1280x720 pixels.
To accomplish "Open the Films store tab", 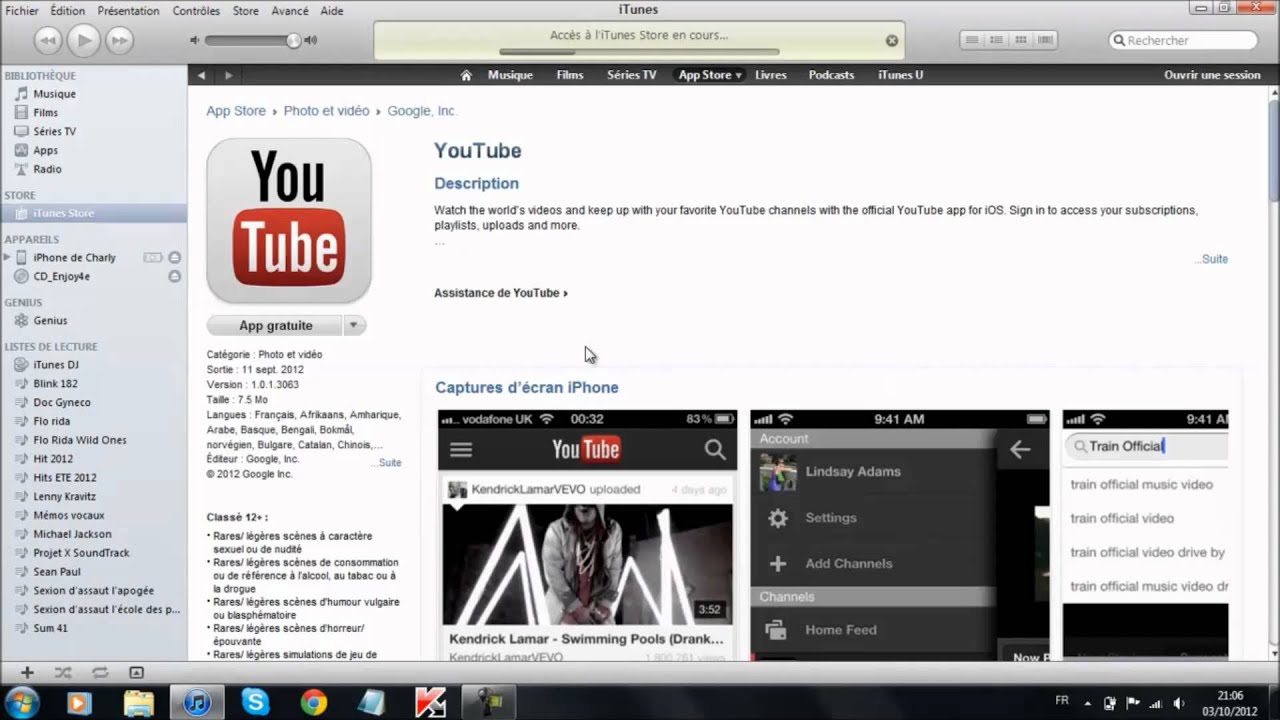I will coord(570,75).
